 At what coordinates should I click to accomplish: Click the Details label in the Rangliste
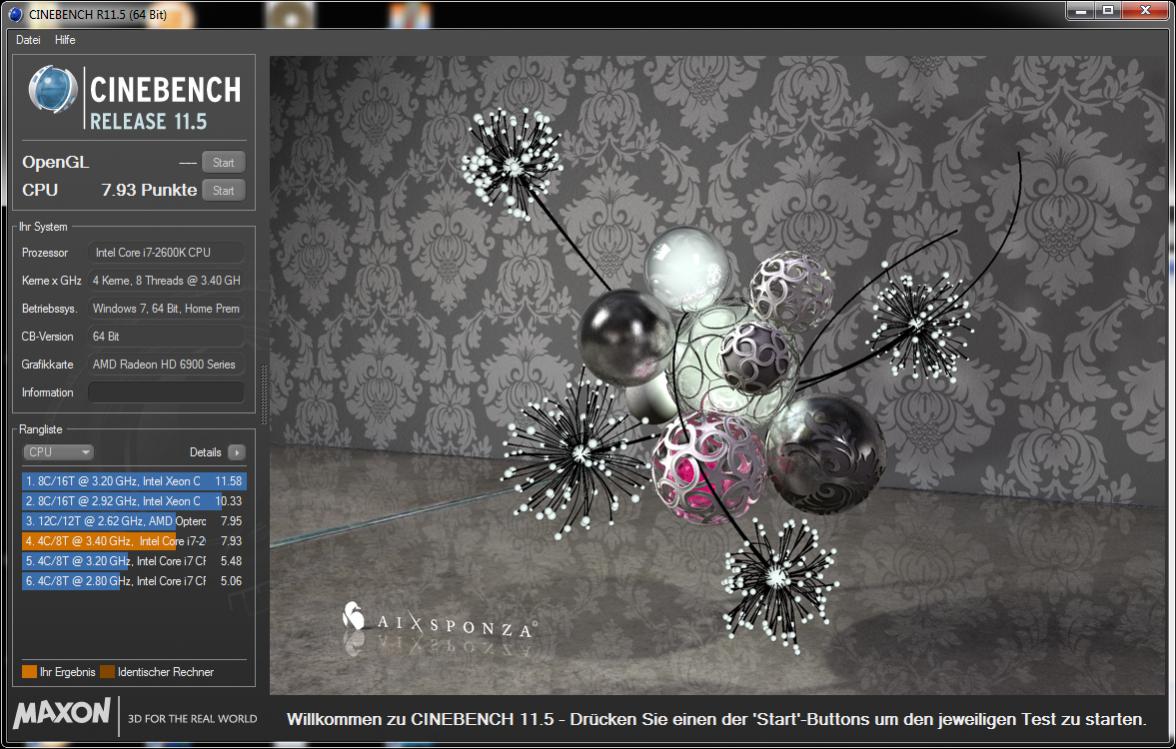205,452
